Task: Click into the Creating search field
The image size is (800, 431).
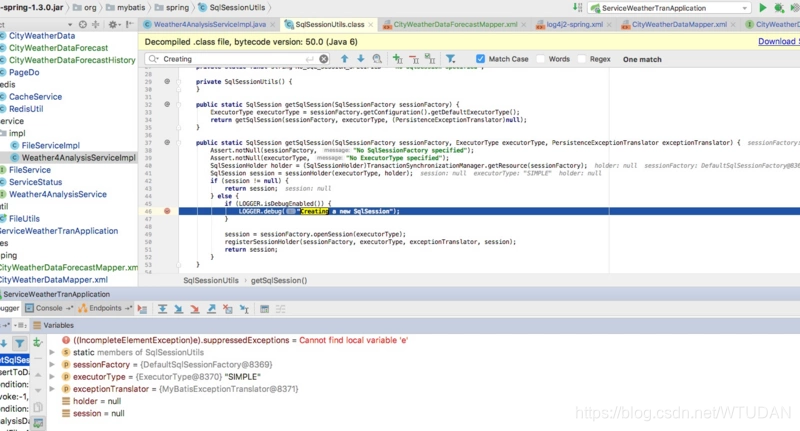Action: [x=235, y=59]
